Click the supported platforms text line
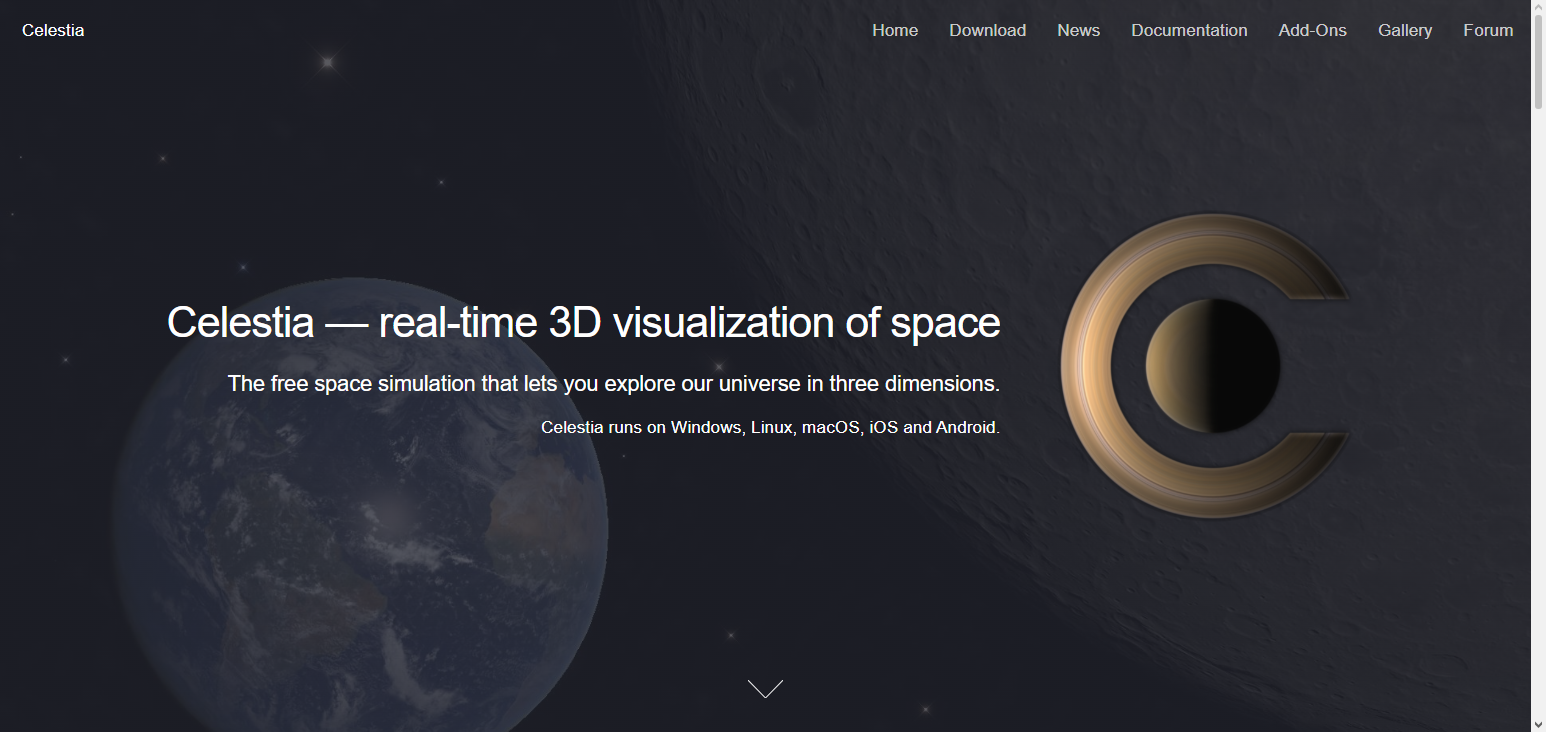 (770, 427)
